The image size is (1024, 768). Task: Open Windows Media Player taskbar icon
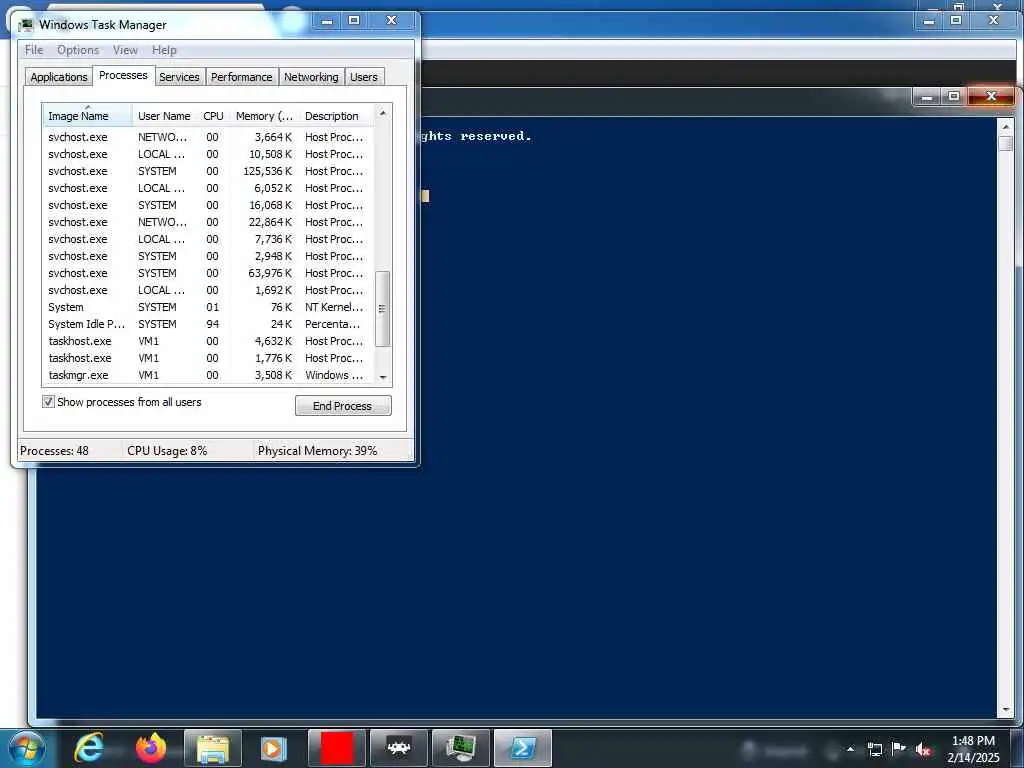274,748
